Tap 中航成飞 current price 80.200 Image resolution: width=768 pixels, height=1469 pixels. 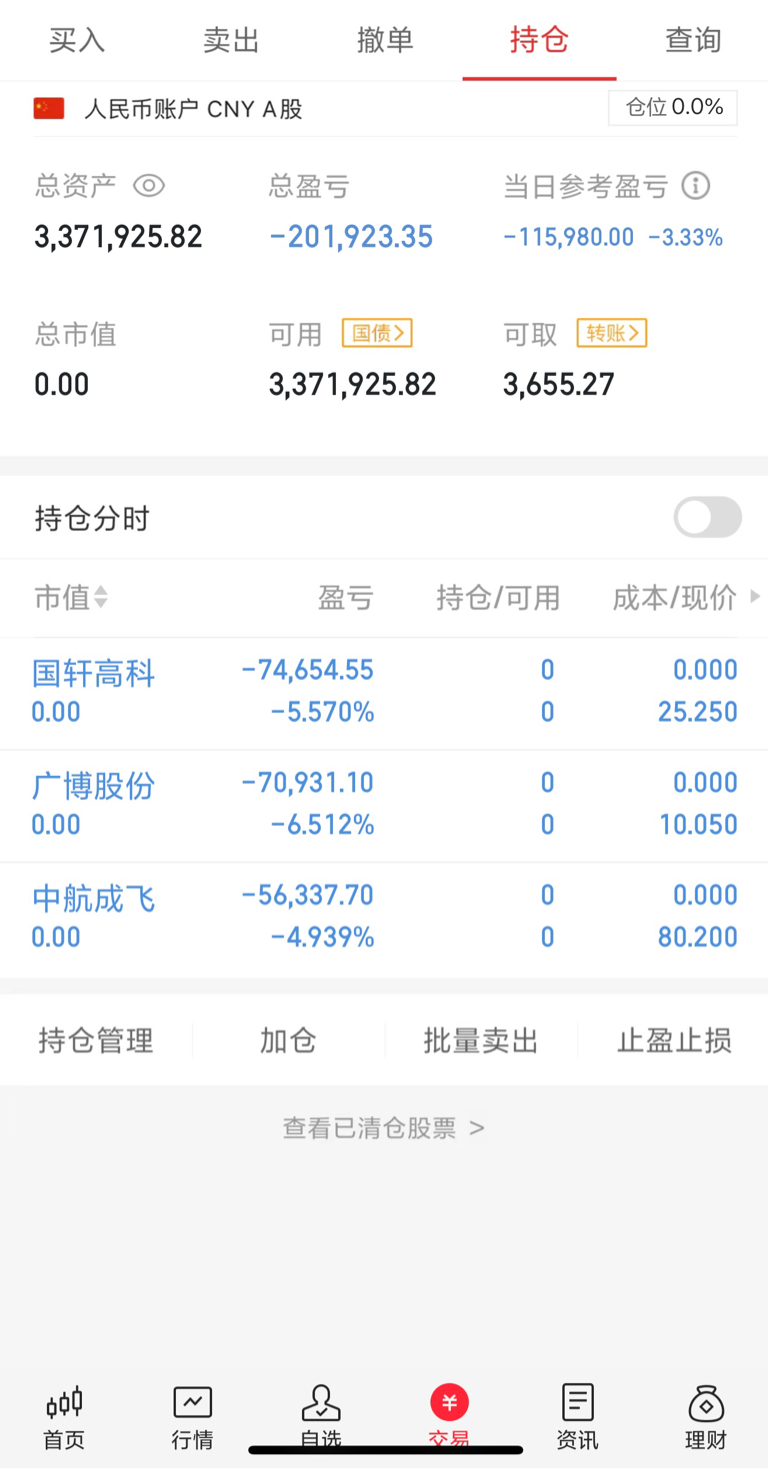698,937
